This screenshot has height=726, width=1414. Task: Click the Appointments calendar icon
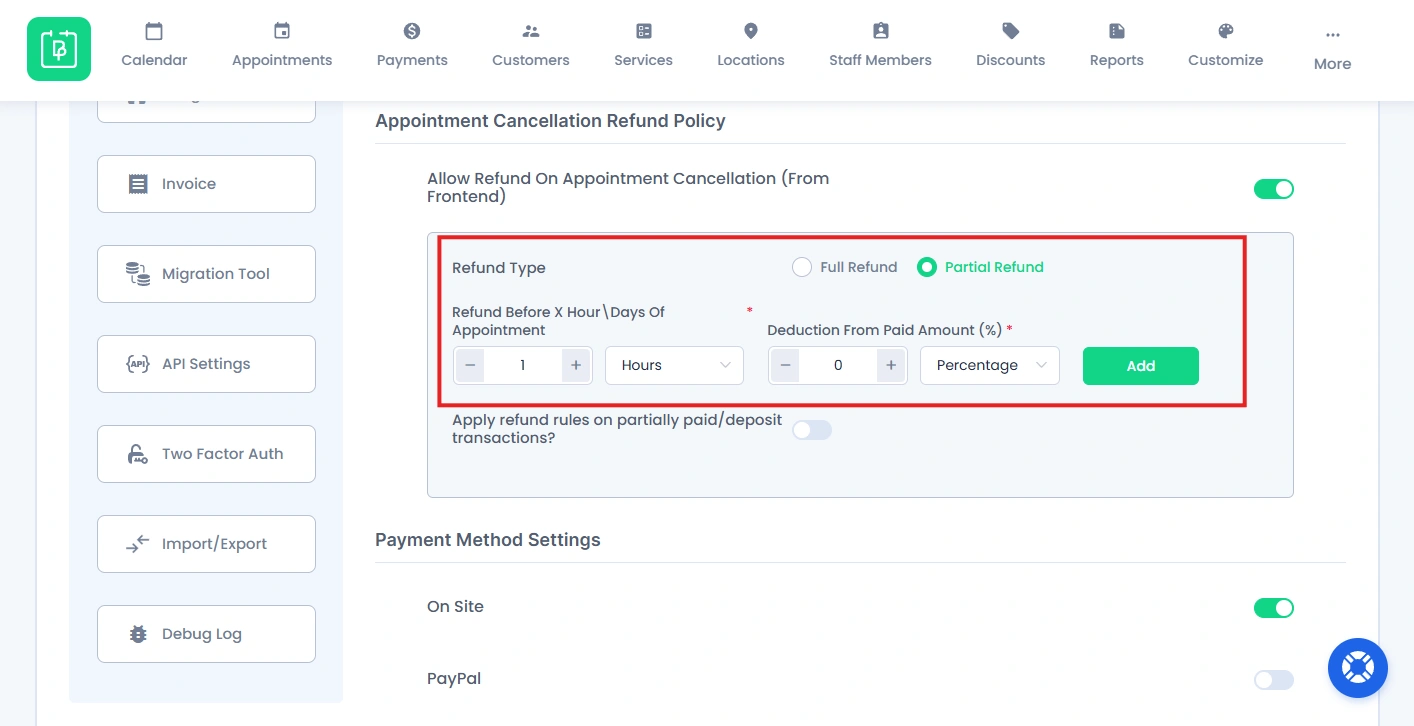coord(282,31)
